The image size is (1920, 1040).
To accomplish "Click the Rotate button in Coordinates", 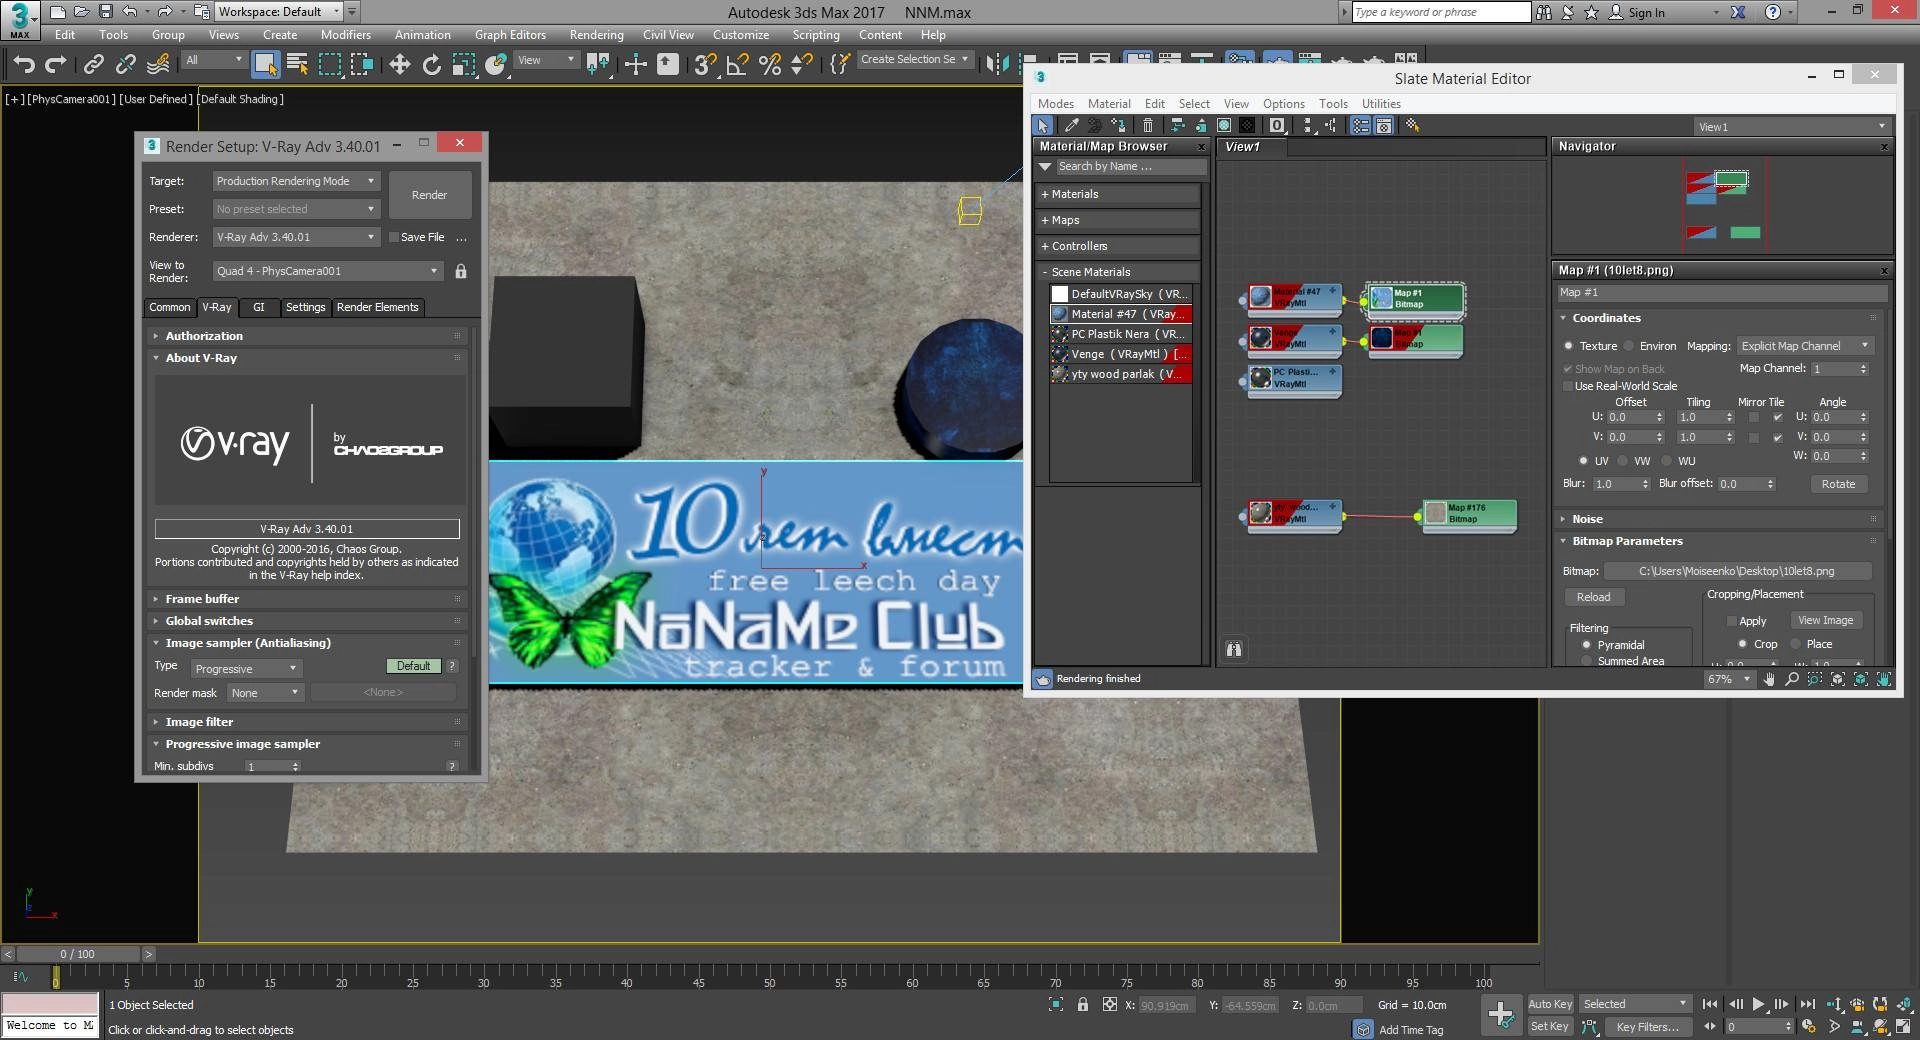I will point(1838,484).
